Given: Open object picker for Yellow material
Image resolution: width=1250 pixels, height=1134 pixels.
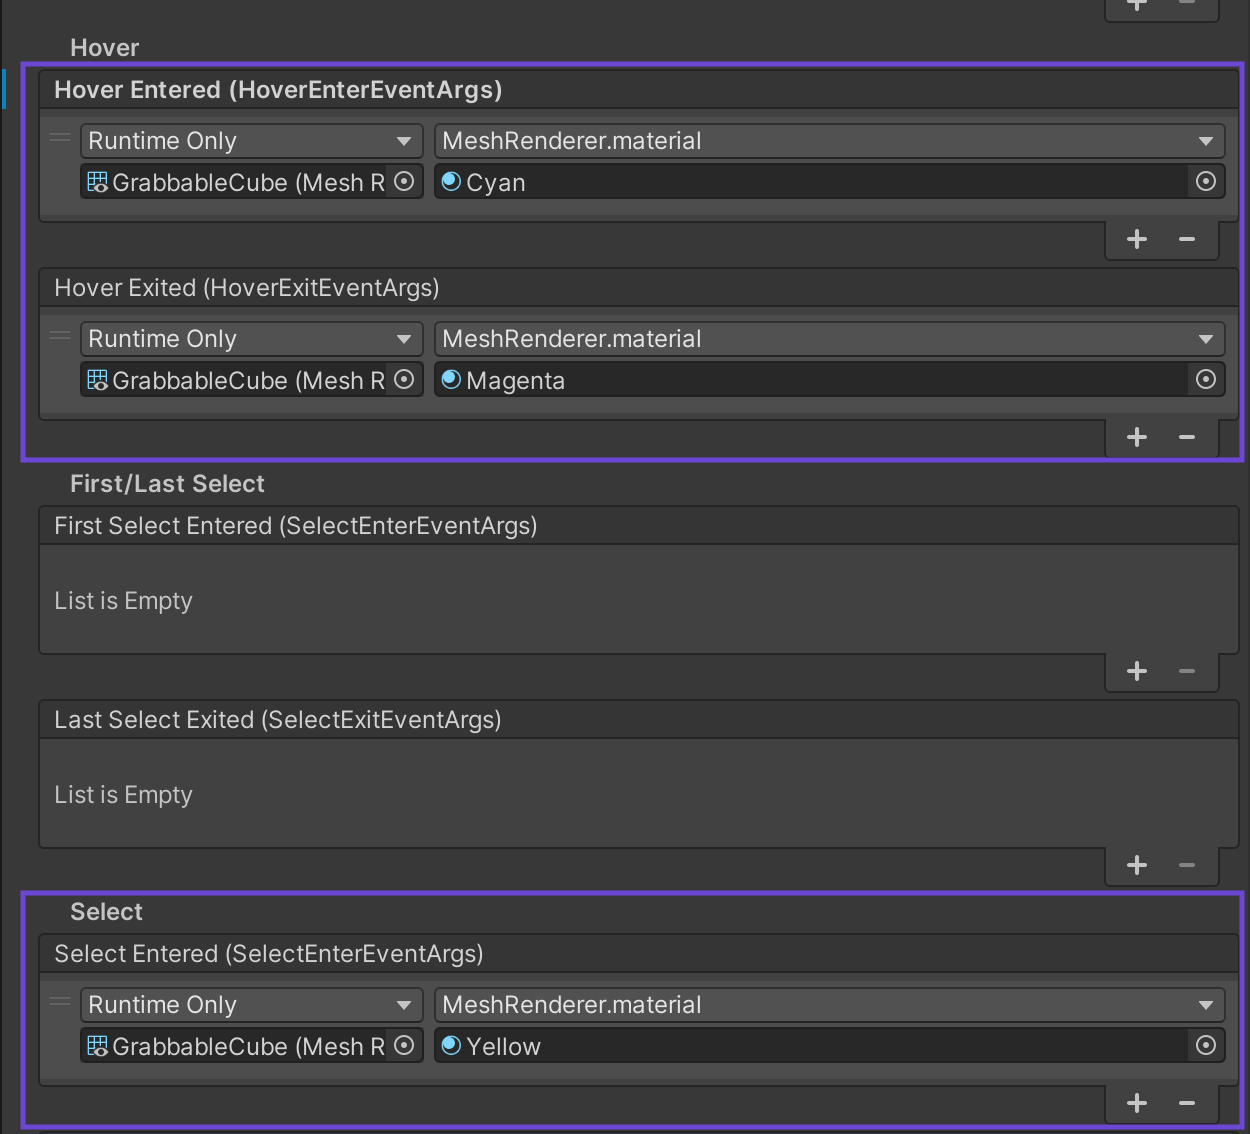Looking at the screenshot, I should [x=1206, y=1046].
